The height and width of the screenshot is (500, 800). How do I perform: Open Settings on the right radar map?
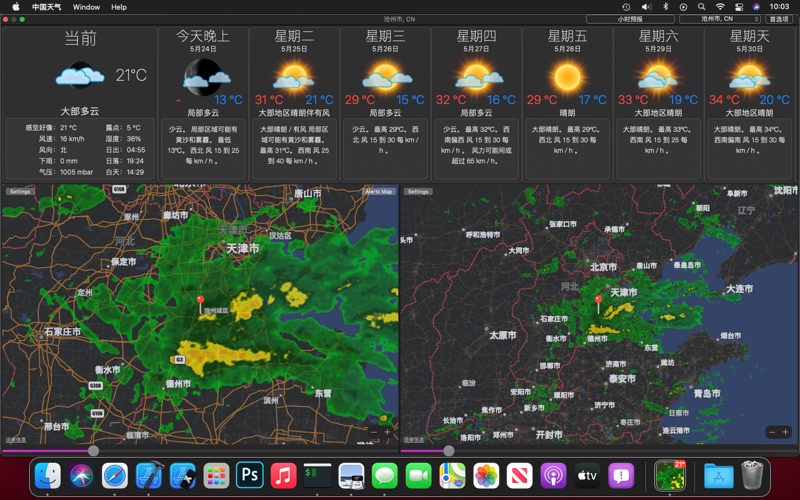click(x=418, y=191)
